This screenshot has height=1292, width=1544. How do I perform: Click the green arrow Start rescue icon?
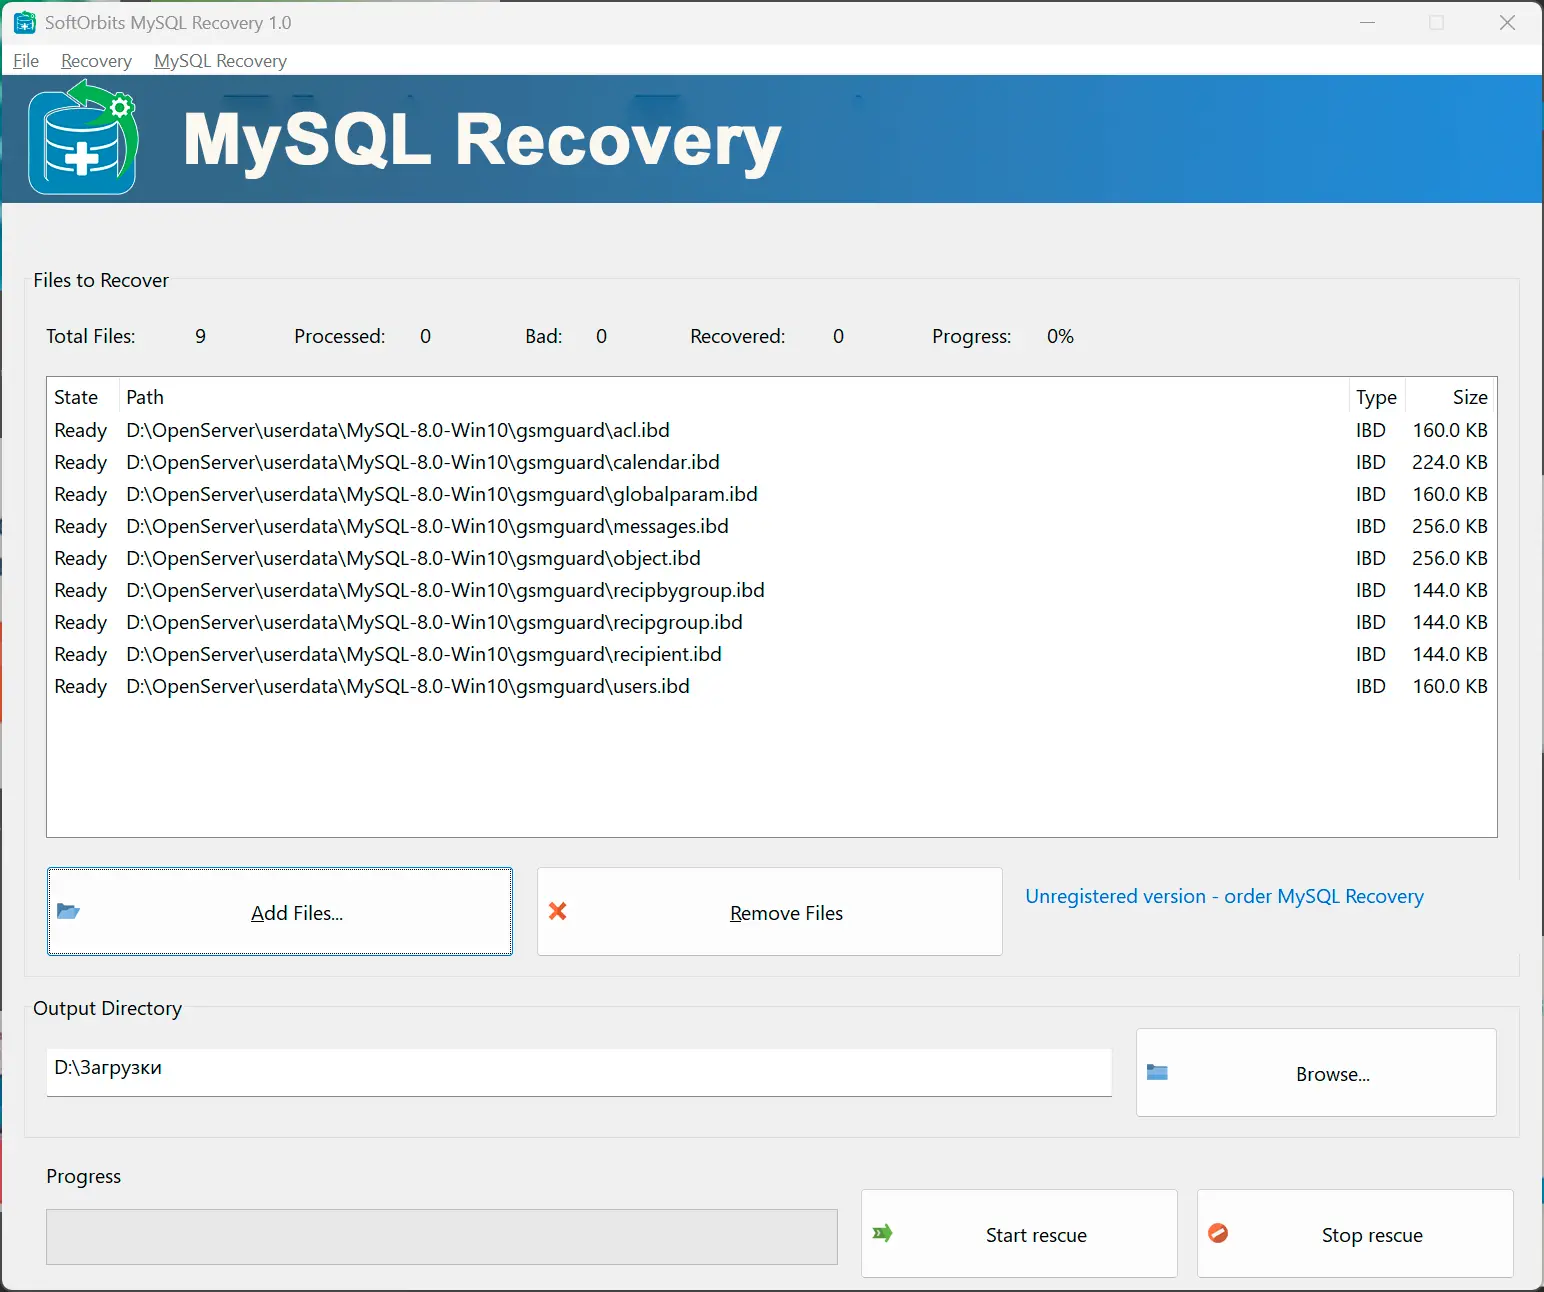pos(882,1233)
